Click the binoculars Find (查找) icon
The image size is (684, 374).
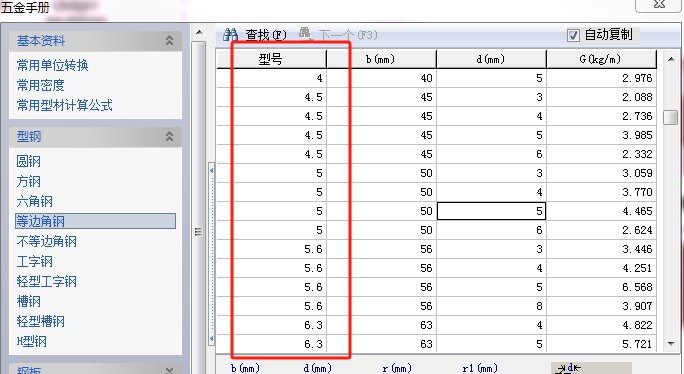tap(230, 34)
